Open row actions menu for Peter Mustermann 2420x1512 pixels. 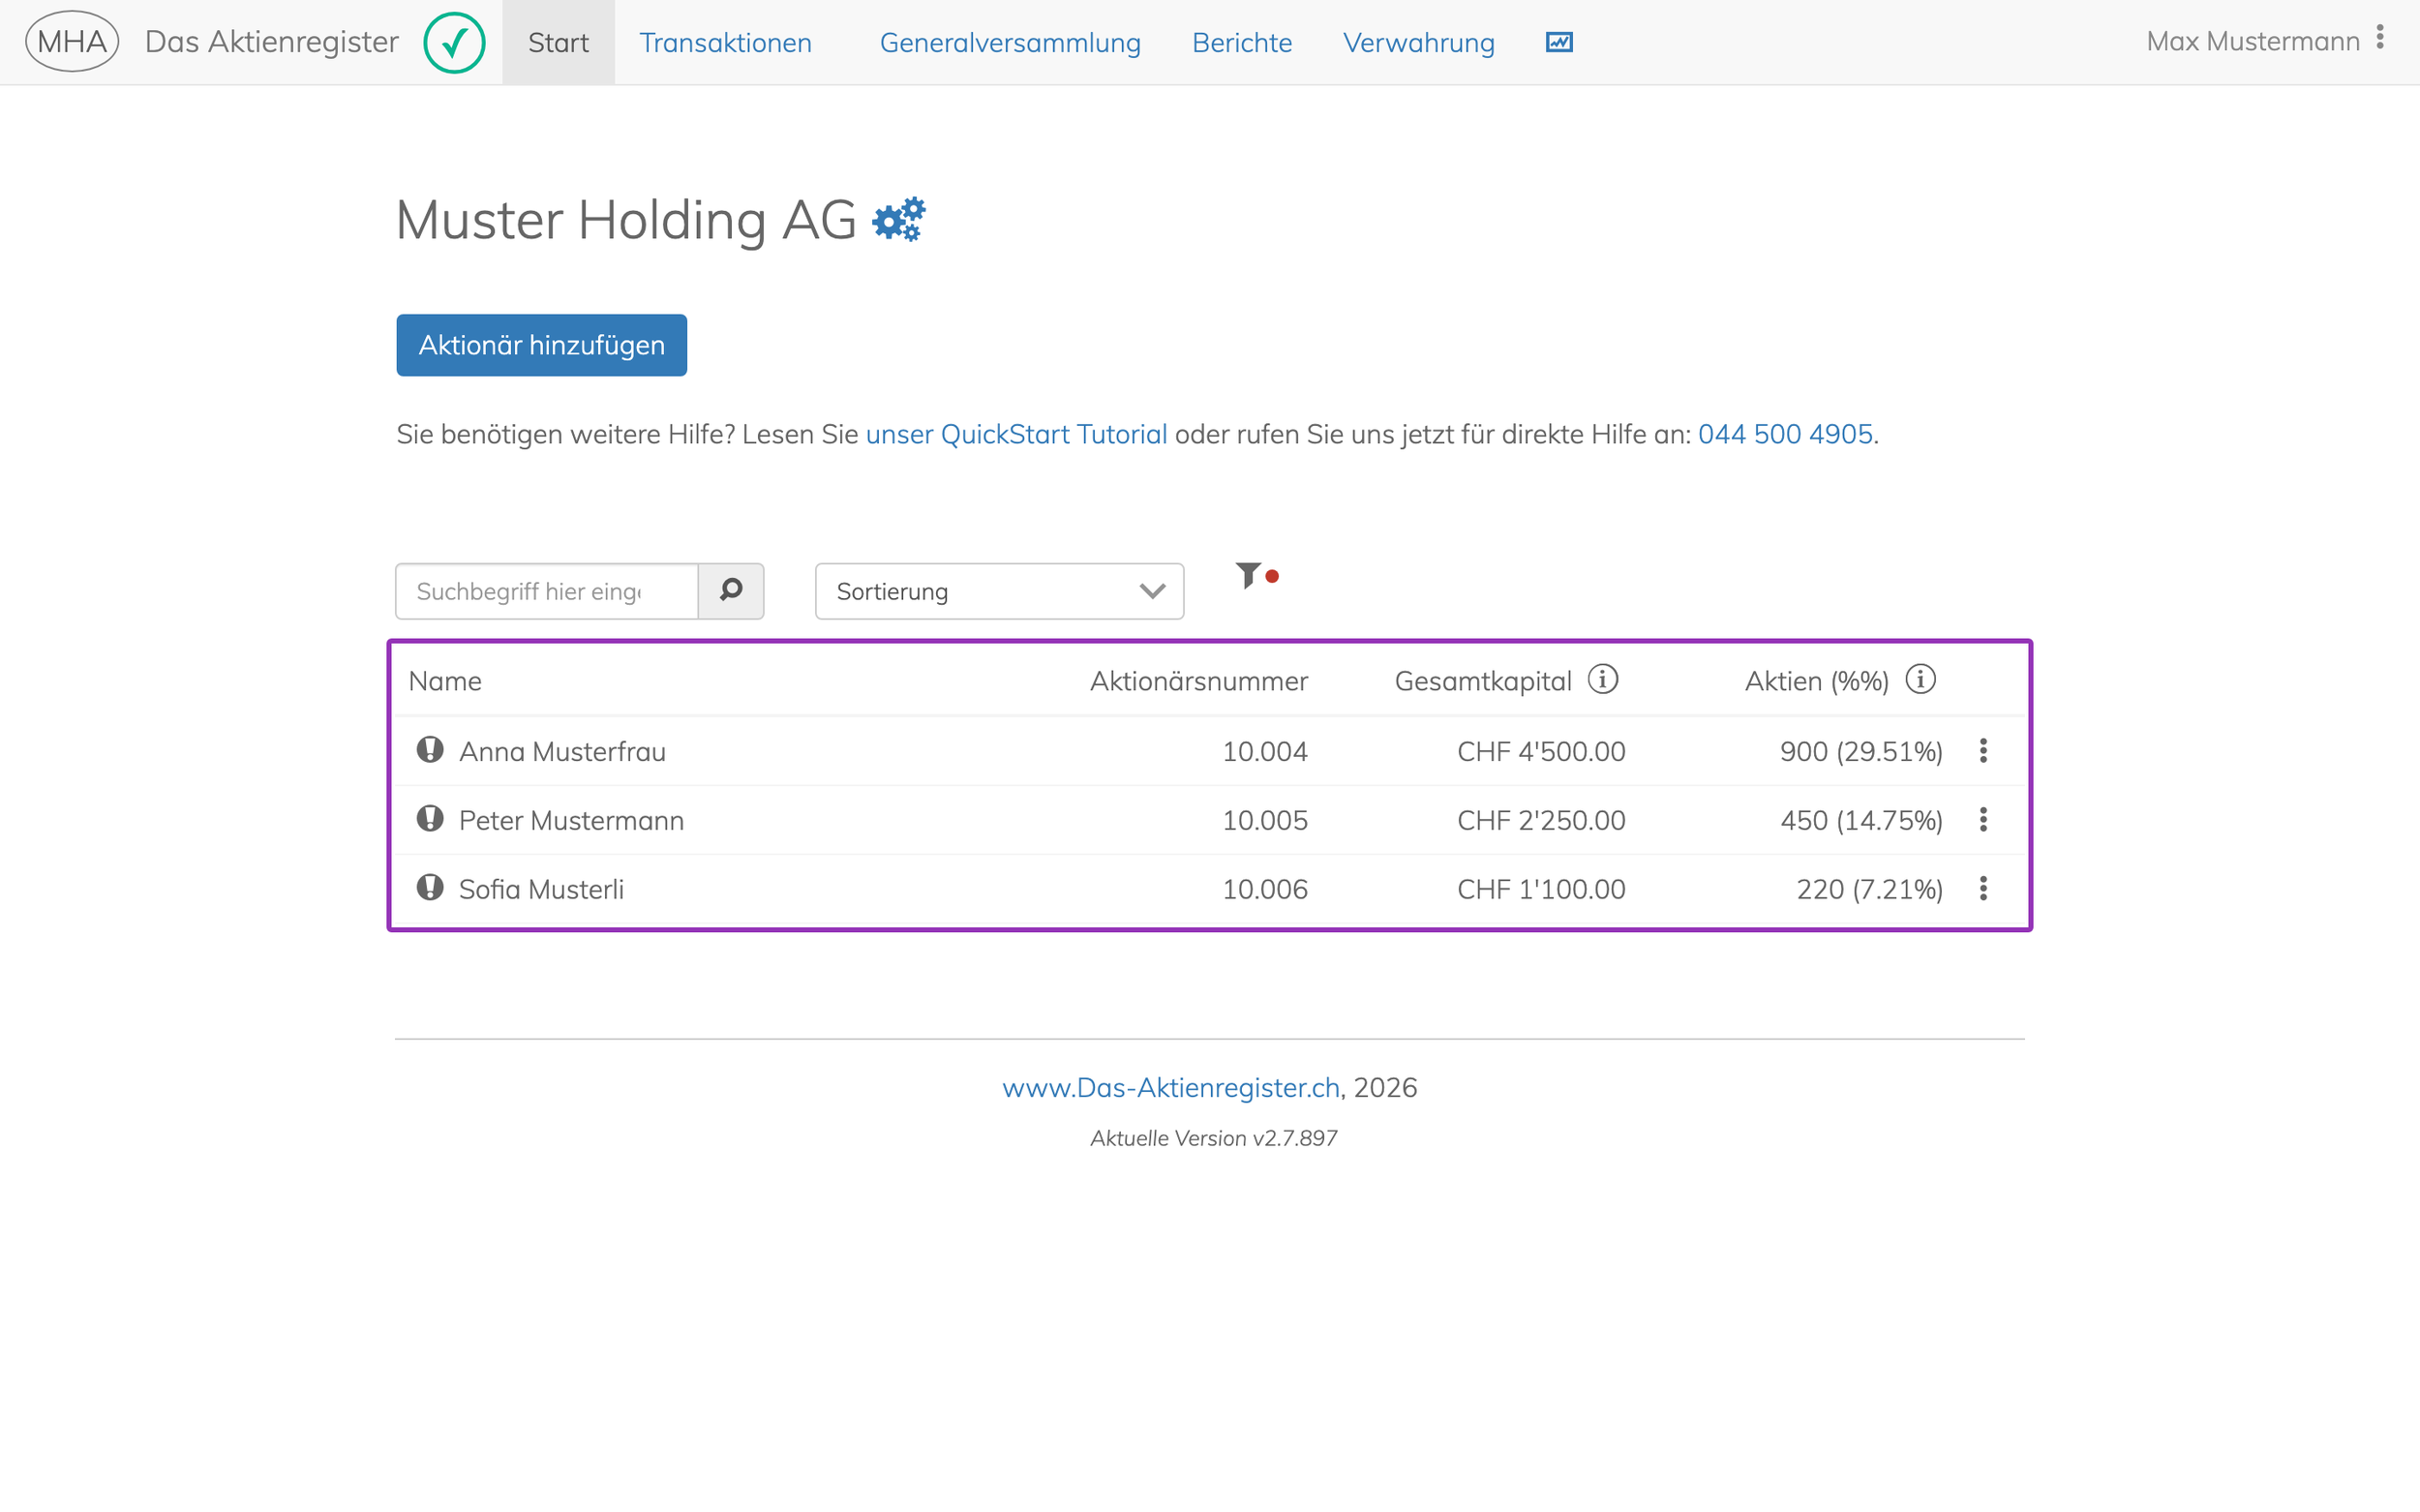coord(1983,819)
